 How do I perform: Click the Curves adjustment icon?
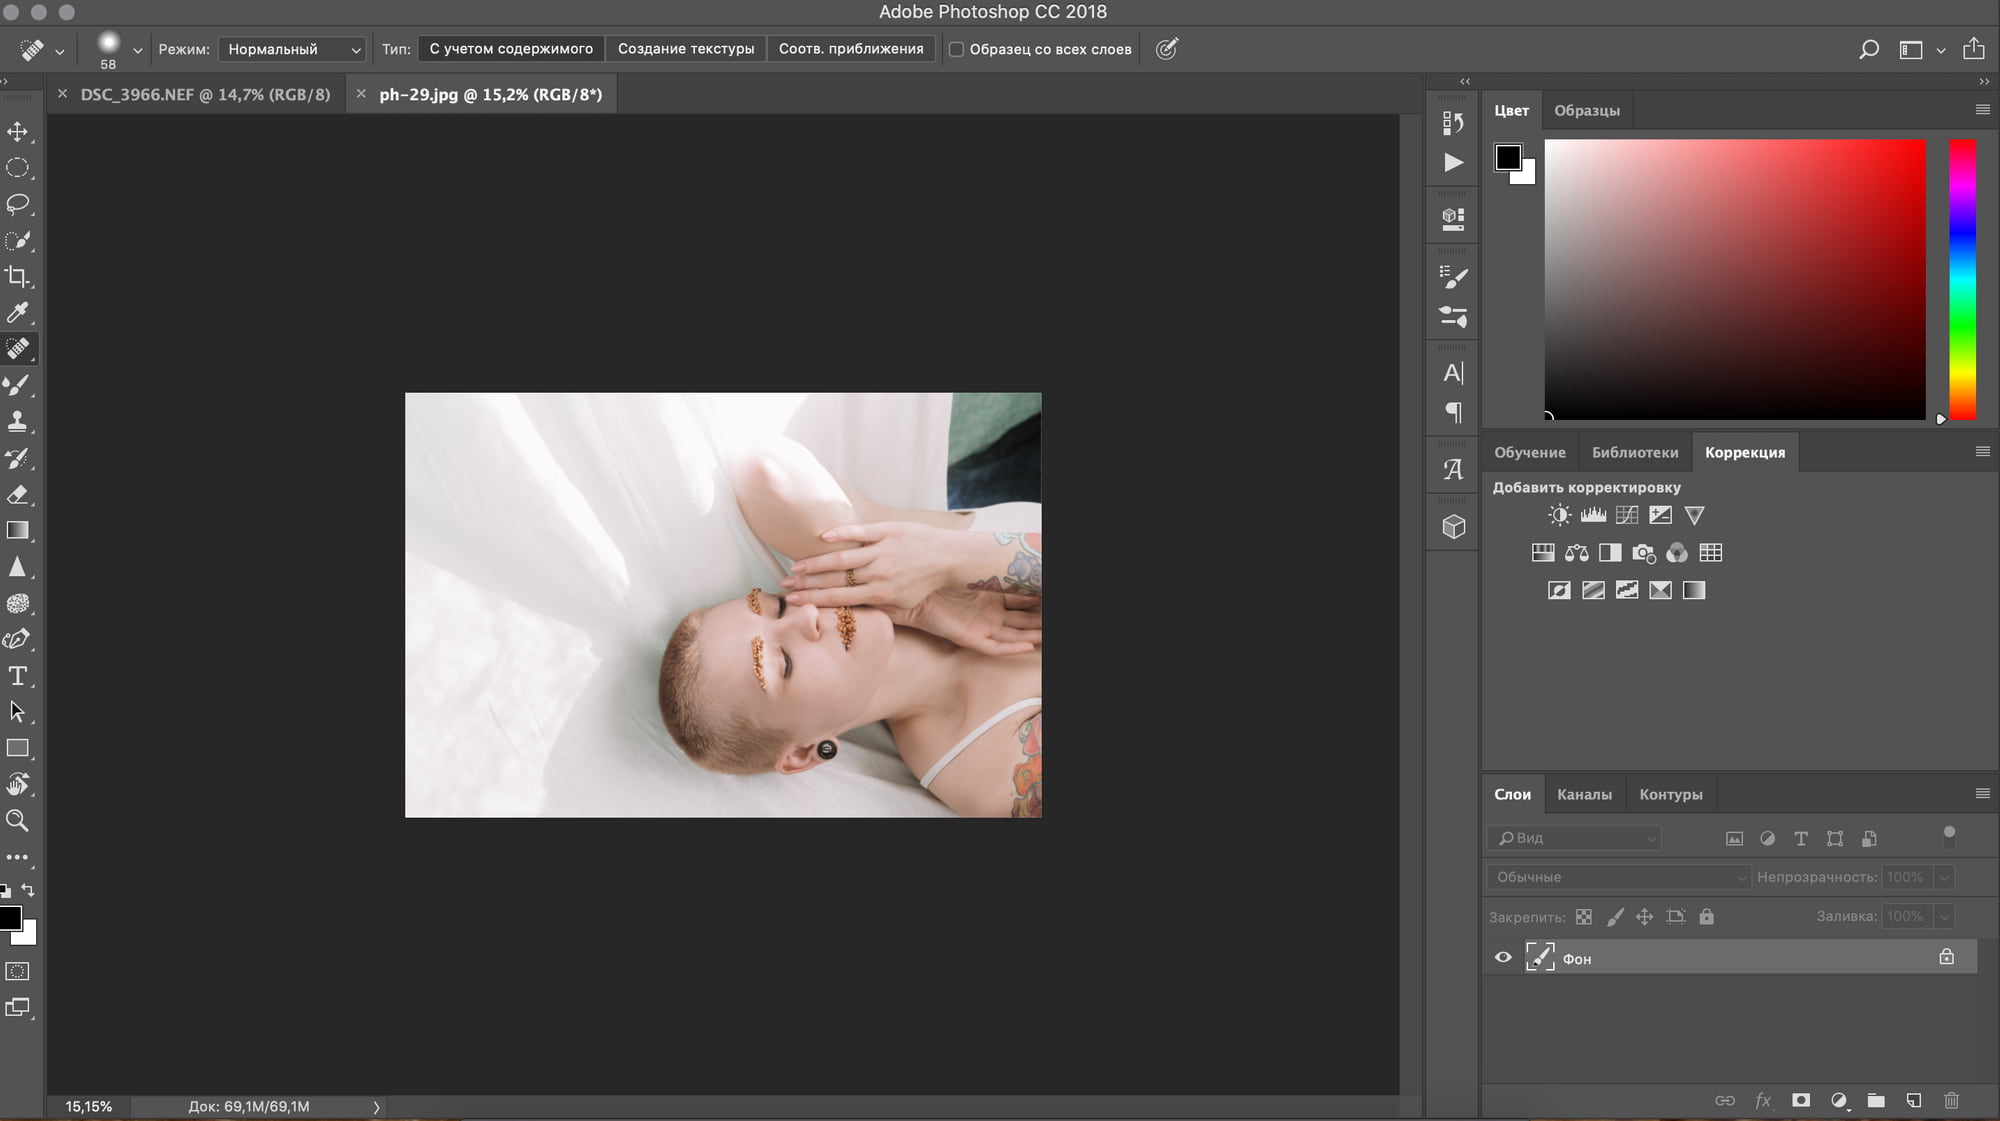1626,514
